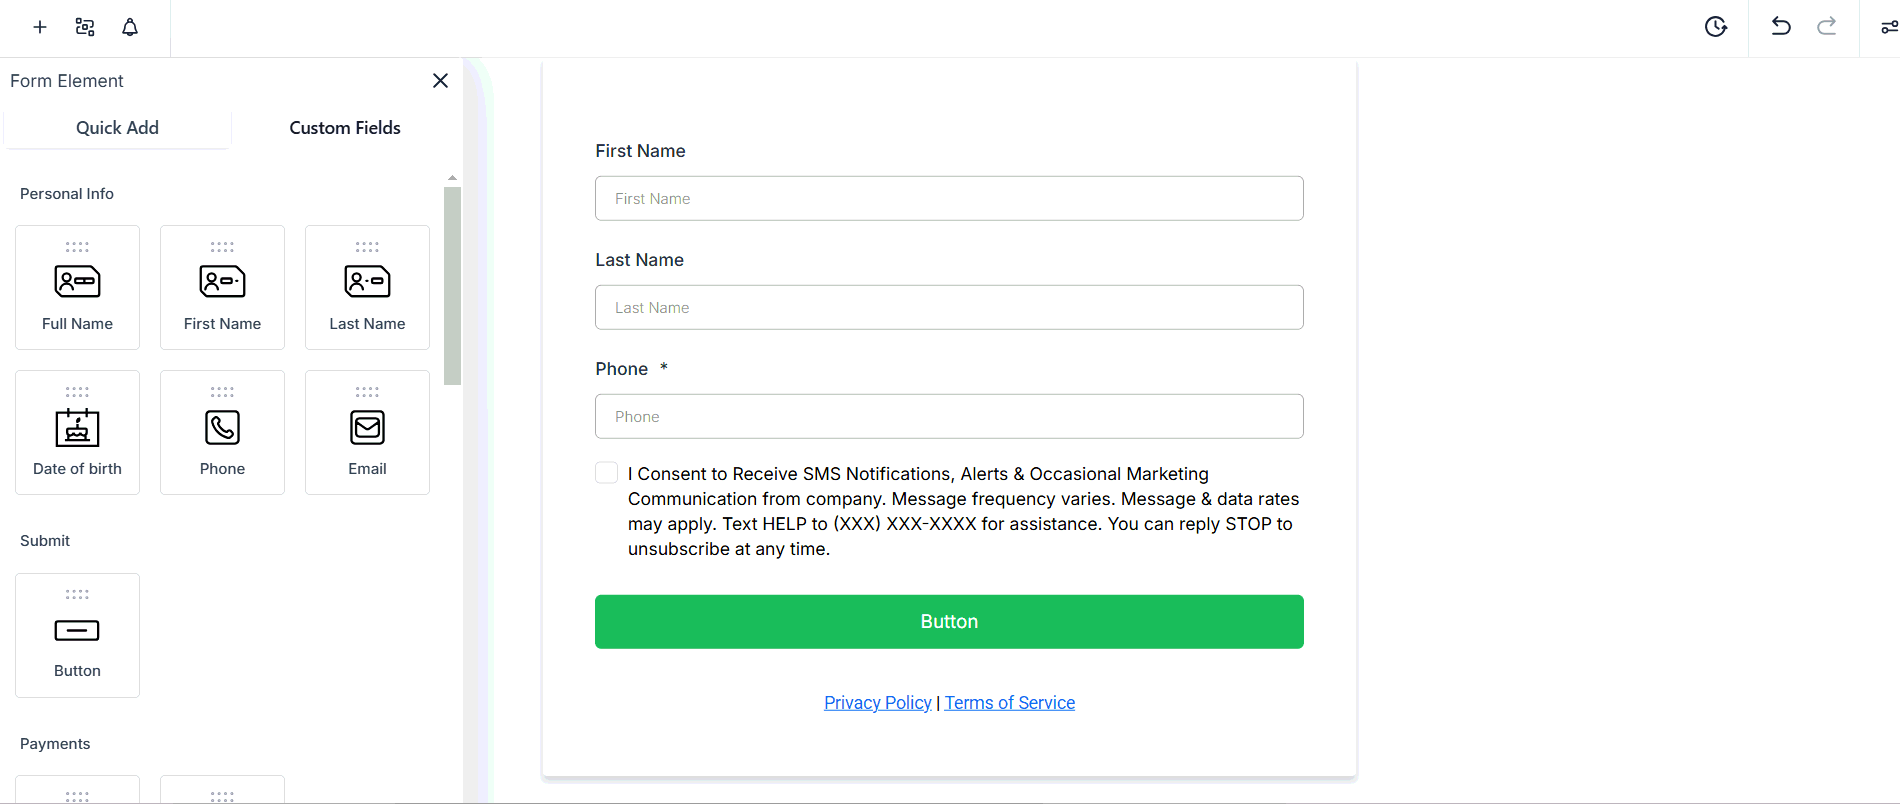Add the Email element tile
Image resolution: width=1900 pixels, height=804 pixels.
[367, 432]
